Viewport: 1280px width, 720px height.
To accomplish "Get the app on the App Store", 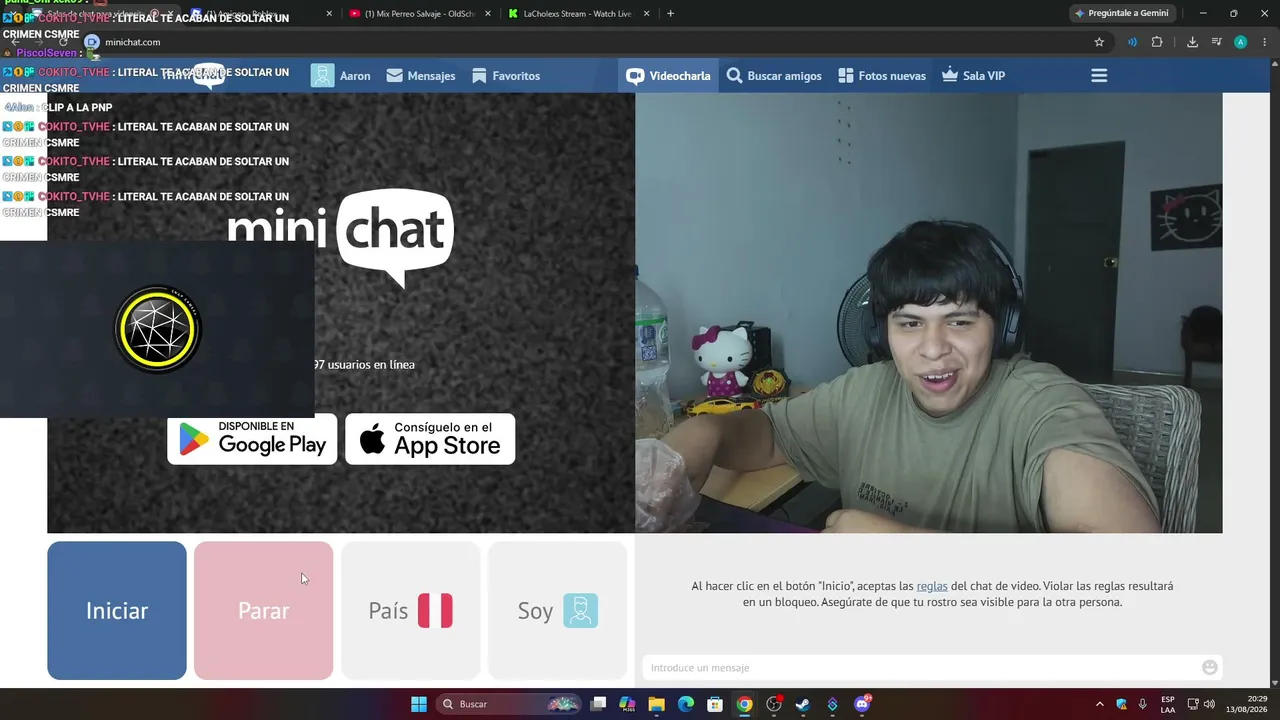I will pos(430,439).
